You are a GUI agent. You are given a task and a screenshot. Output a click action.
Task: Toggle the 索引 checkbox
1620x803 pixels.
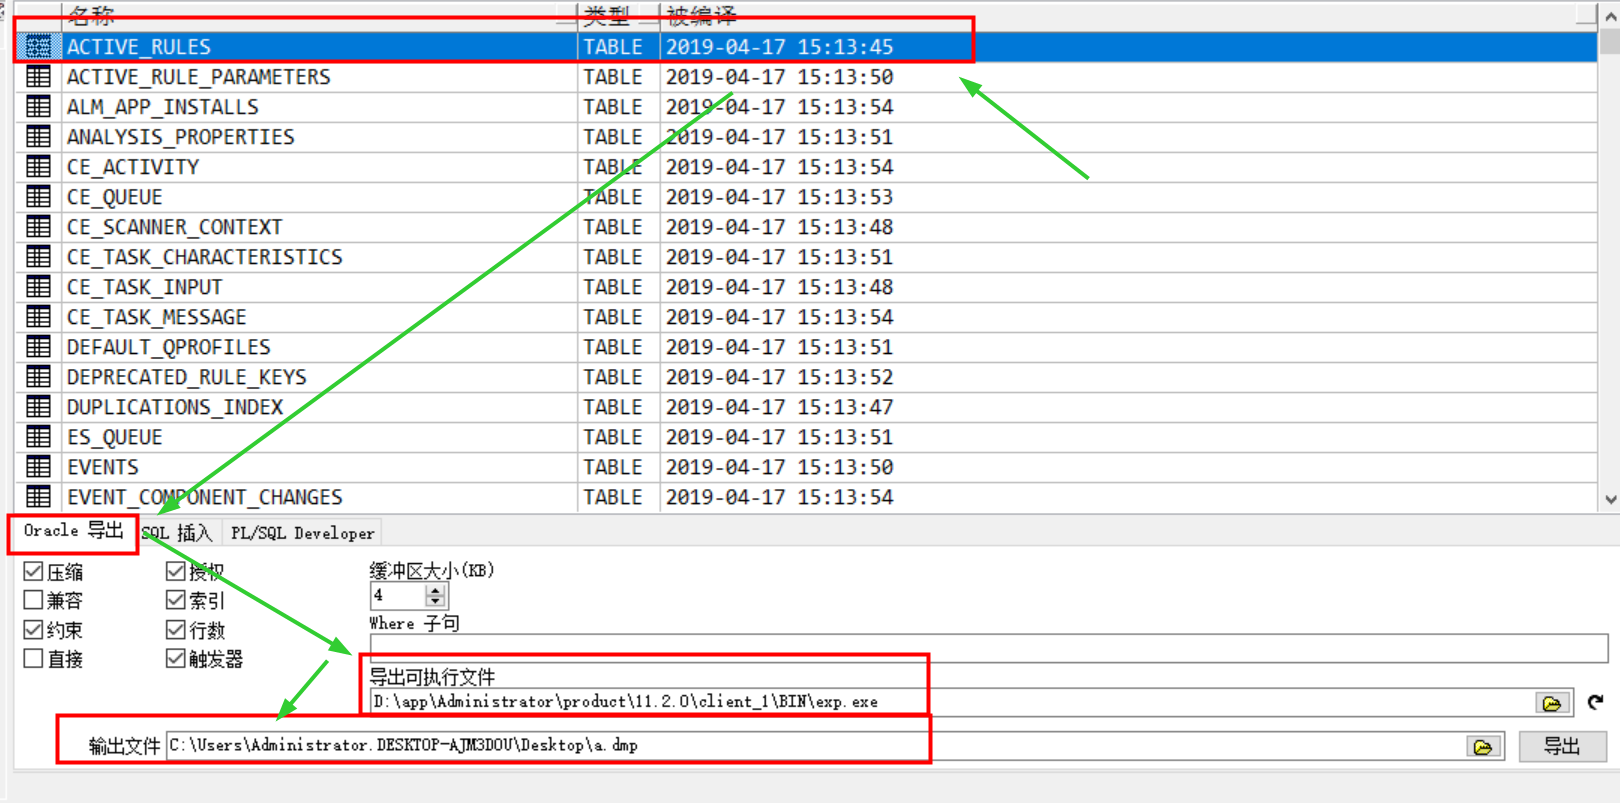(x=175, y=600)
